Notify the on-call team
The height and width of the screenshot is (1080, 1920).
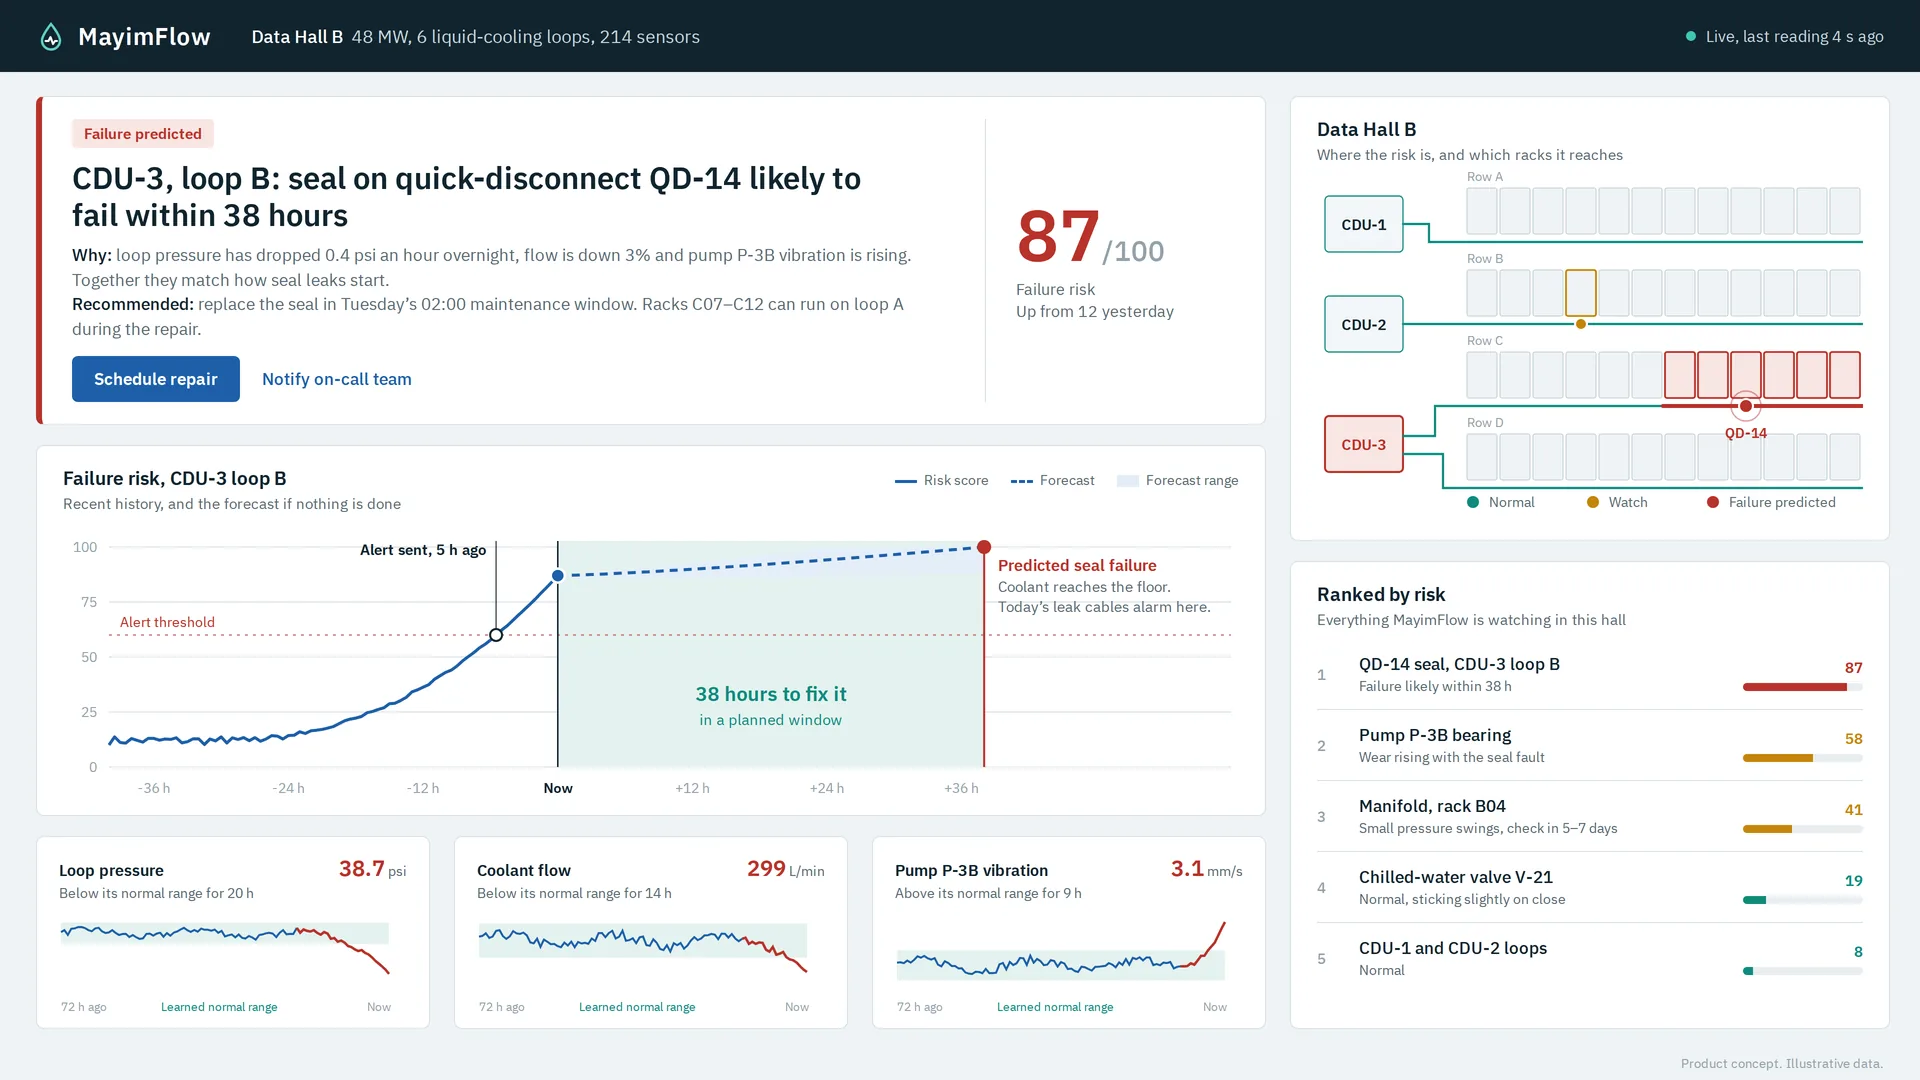[x=337, y=379]
